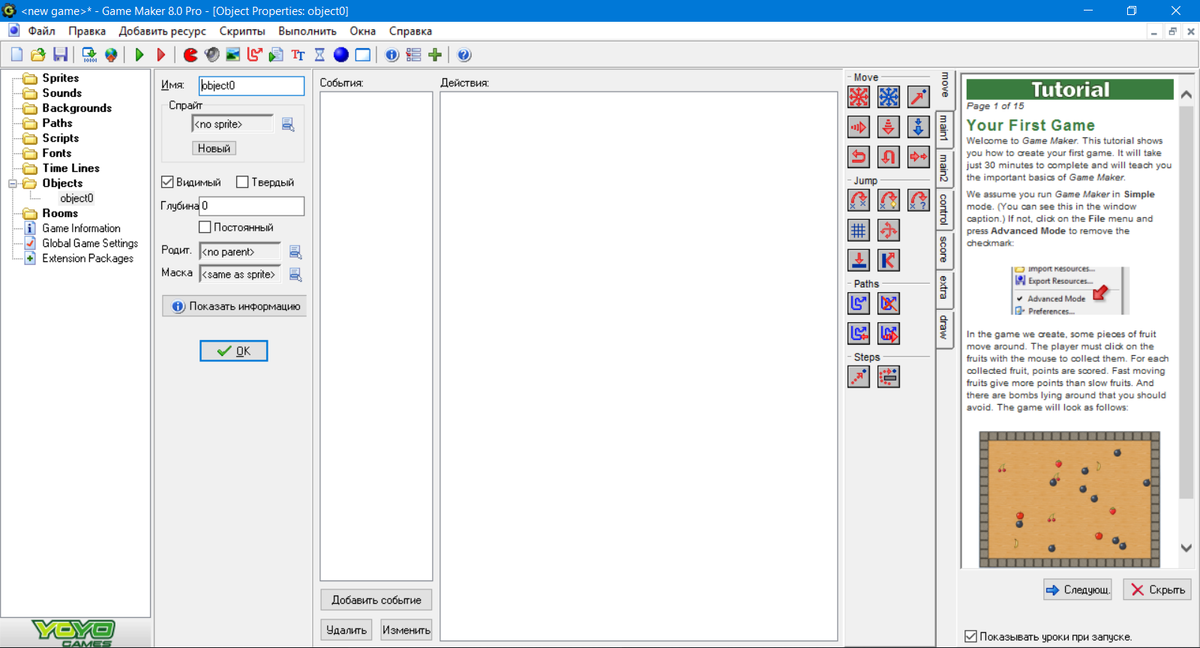Screen dimensions: 1200x648
Task: Create a sprite with the Pacman icon
Action: (190, 54)
